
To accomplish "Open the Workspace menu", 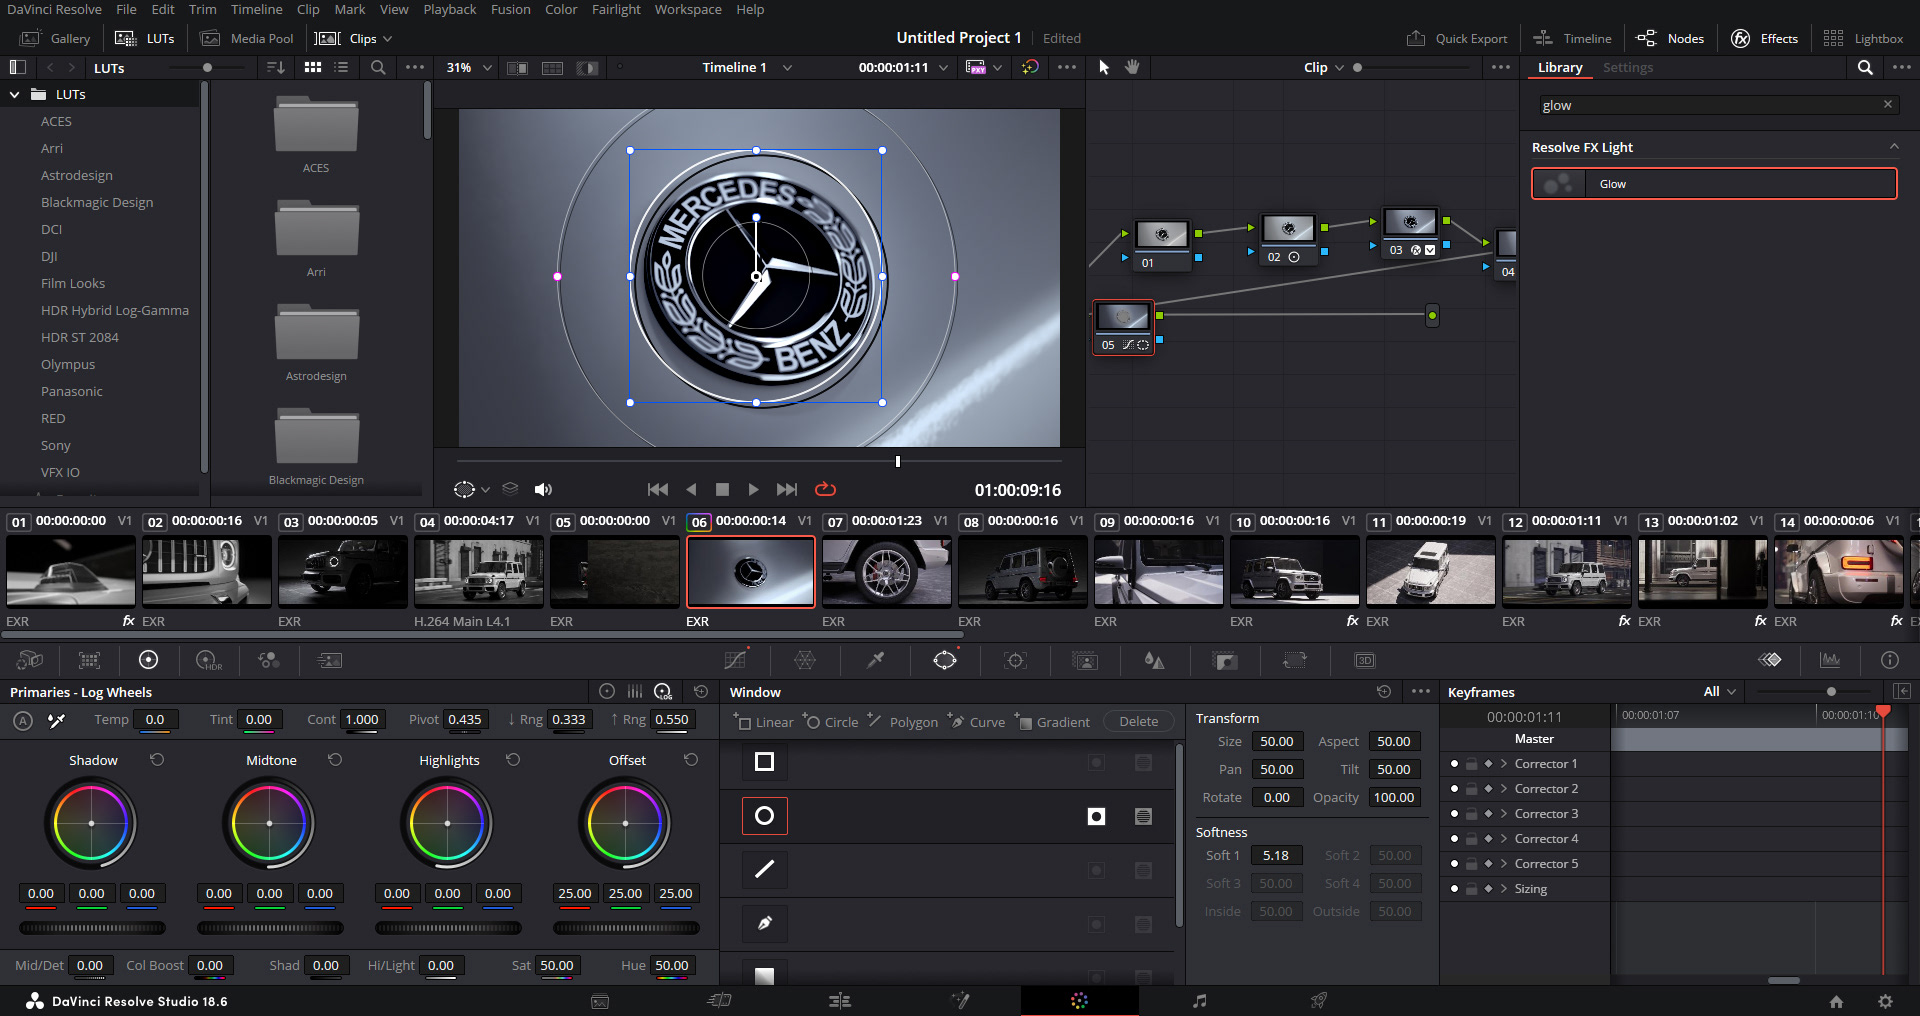I will click(x=688, y=9).
